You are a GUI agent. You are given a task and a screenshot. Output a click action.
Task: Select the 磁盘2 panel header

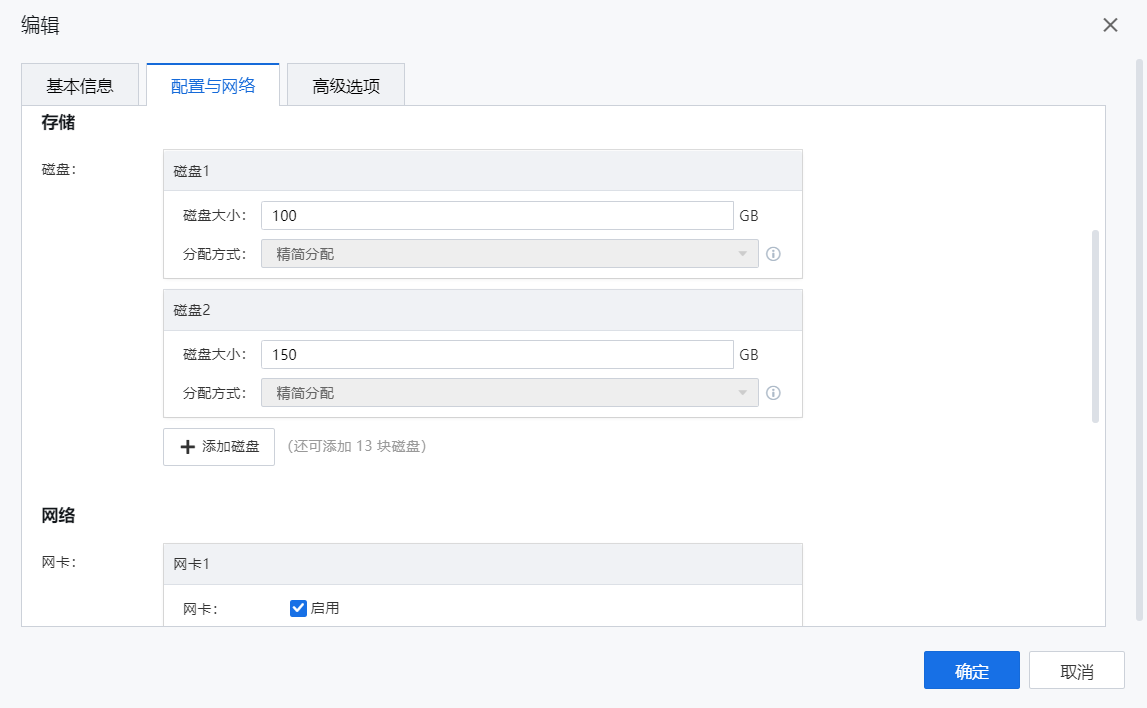482,310
